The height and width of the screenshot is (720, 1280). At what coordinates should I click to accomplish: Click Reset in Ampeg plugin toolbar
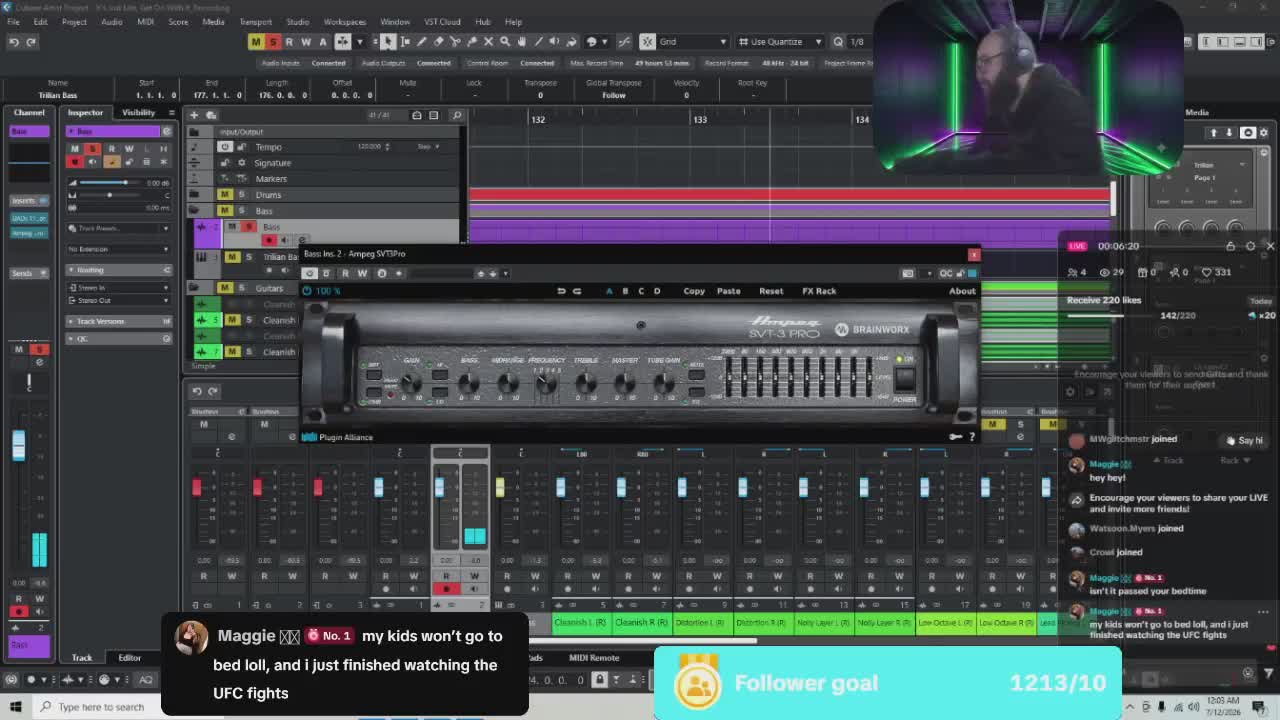(x=771, y=291)
